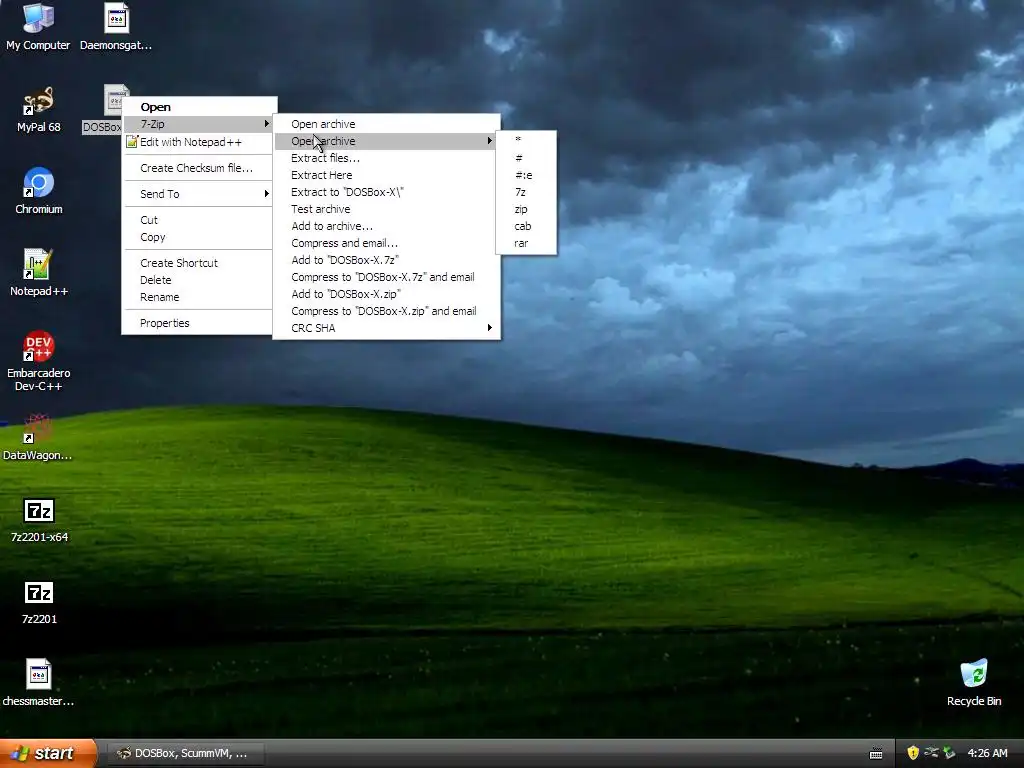Select Extract to "DOSBox-X\" option
1024x768 pixels.
[387, 192]
